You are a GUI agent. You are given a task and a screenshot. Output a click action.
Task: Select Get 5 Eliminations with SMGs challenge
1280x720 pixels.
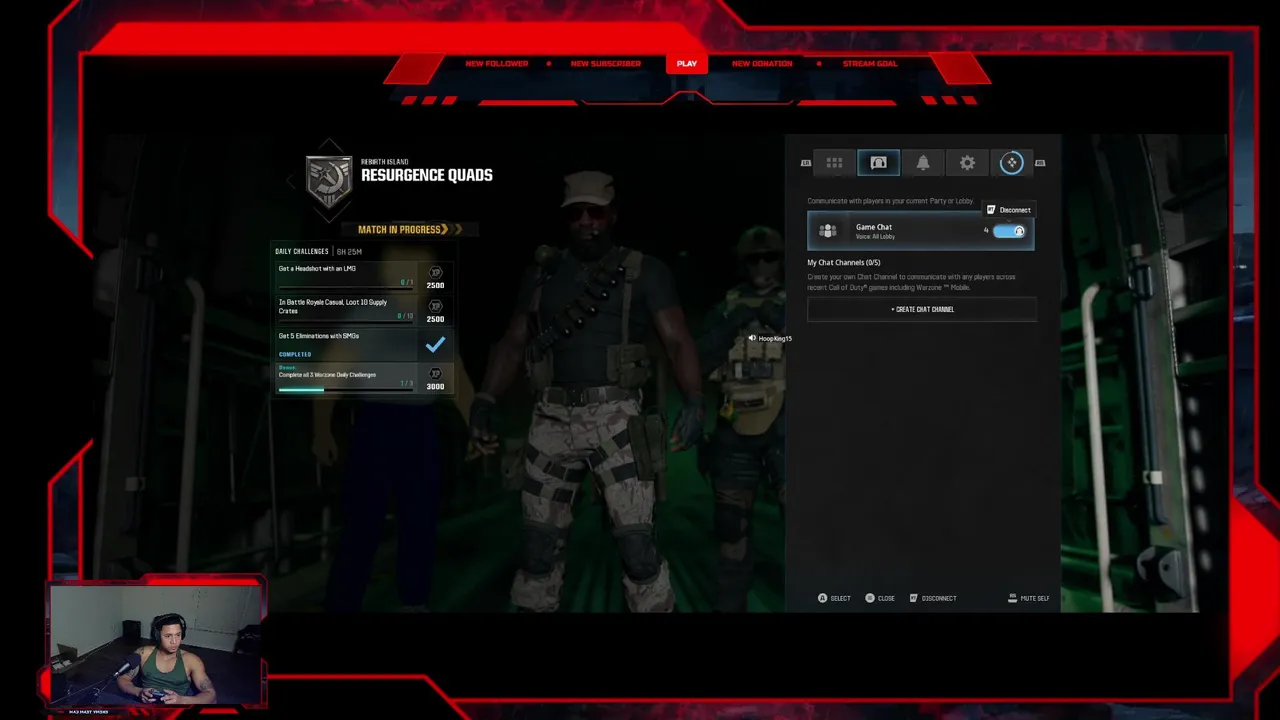coord(363,344)
